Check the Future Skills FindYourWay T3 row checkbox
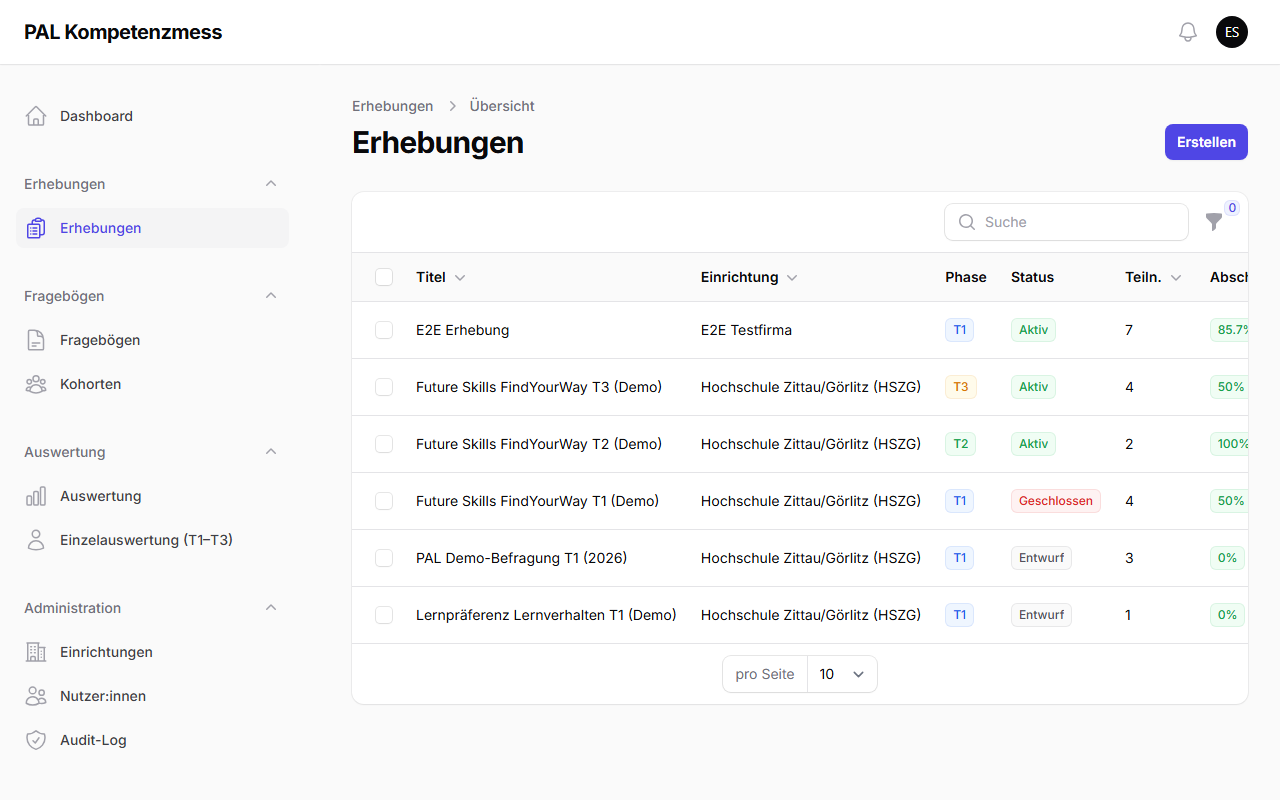Screen dimensions: 1280x800 coord(384,387)
